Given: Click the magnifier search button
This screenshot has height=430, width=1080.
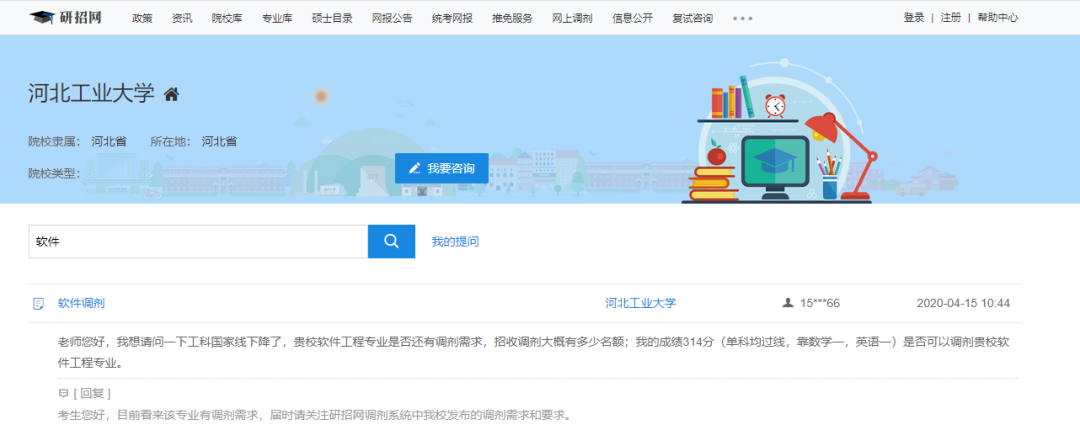Looking at the screenshot, I should [x=391, y=241].
